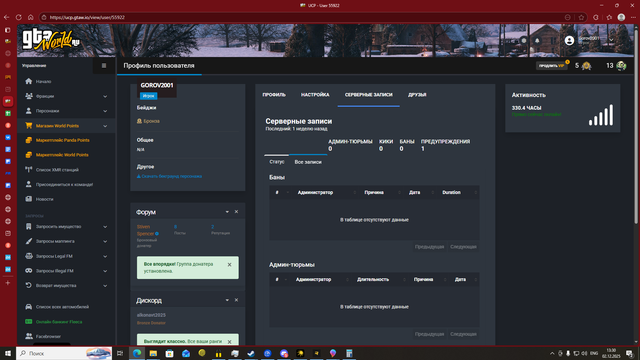Dismiss the Выглядит классно green alert
640x360 pixels.
pos(229,342)
